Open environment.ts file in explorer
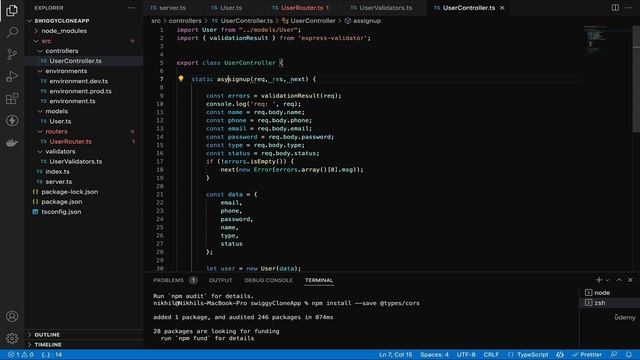The image size is (640, 360). tap(72, 101)
